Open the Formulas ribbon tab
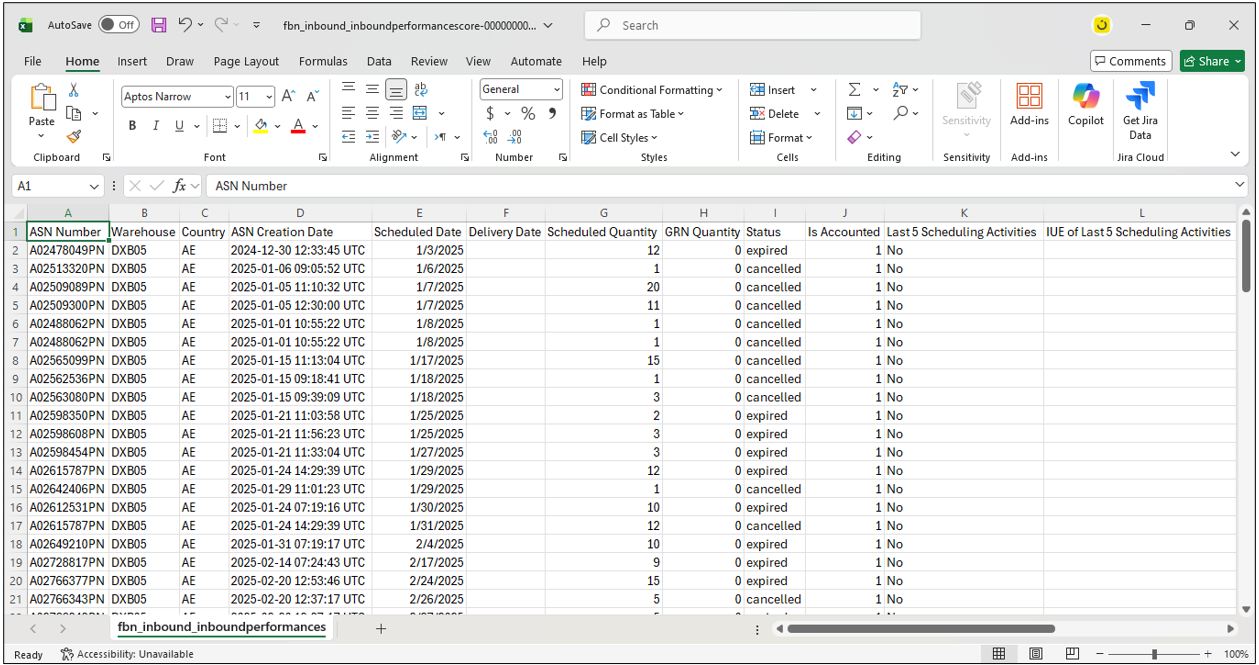The image size is (1259, 665). pos(323,61)
